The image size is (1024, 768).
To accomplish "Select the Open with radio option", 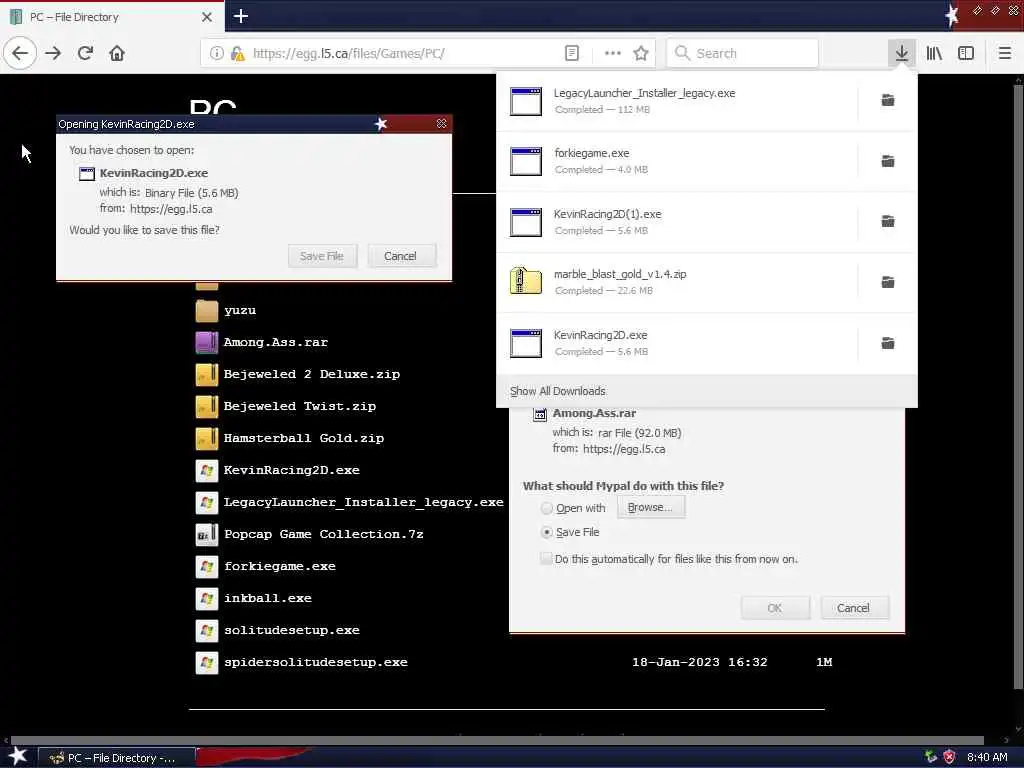I will [547, 508].
